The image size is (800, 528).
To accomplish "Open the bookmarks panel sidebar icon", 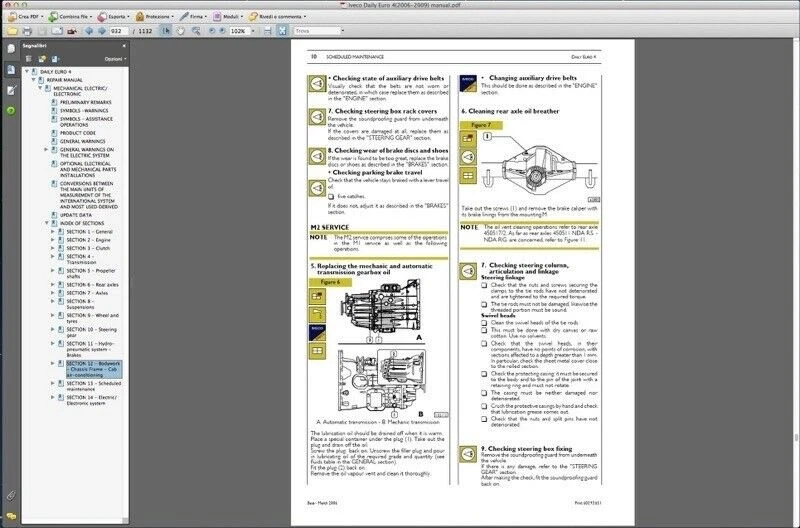I will [11, 69].
